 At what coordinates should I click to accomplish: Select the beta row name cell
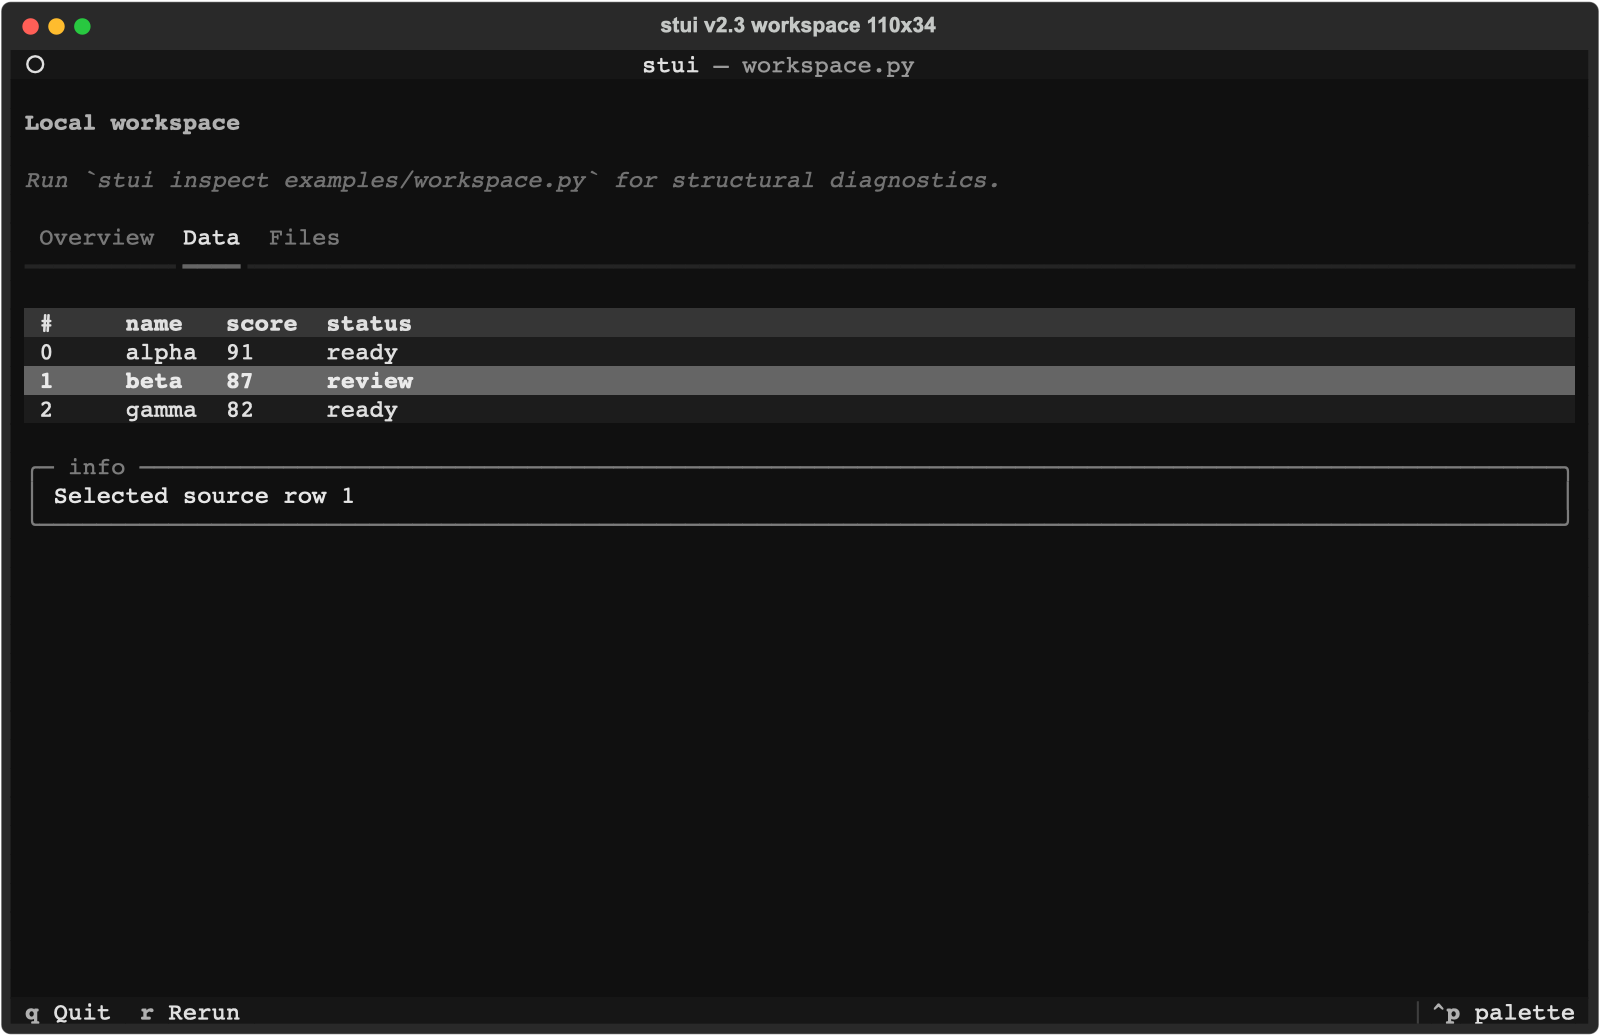(x=154, y=381)
